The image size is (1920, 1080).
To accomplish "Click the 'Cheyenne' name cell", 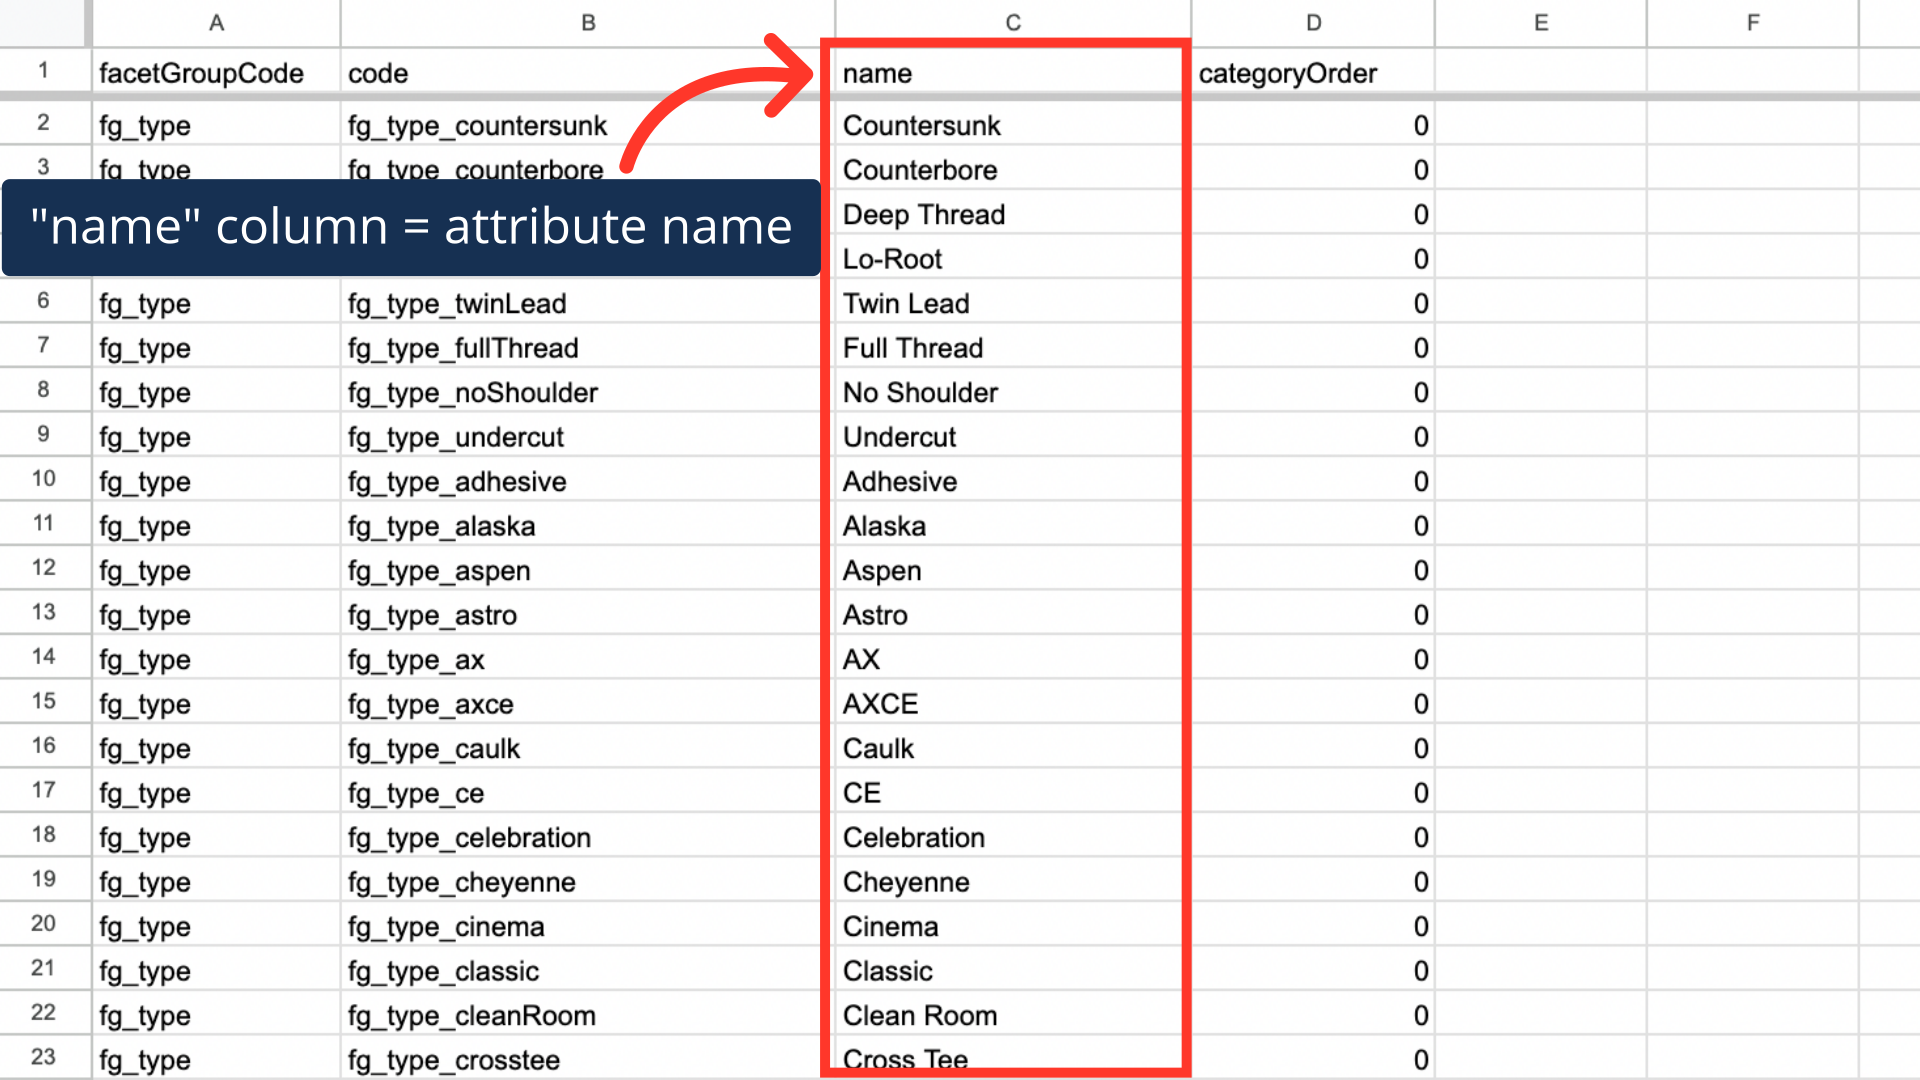I will tap(906, 882).
